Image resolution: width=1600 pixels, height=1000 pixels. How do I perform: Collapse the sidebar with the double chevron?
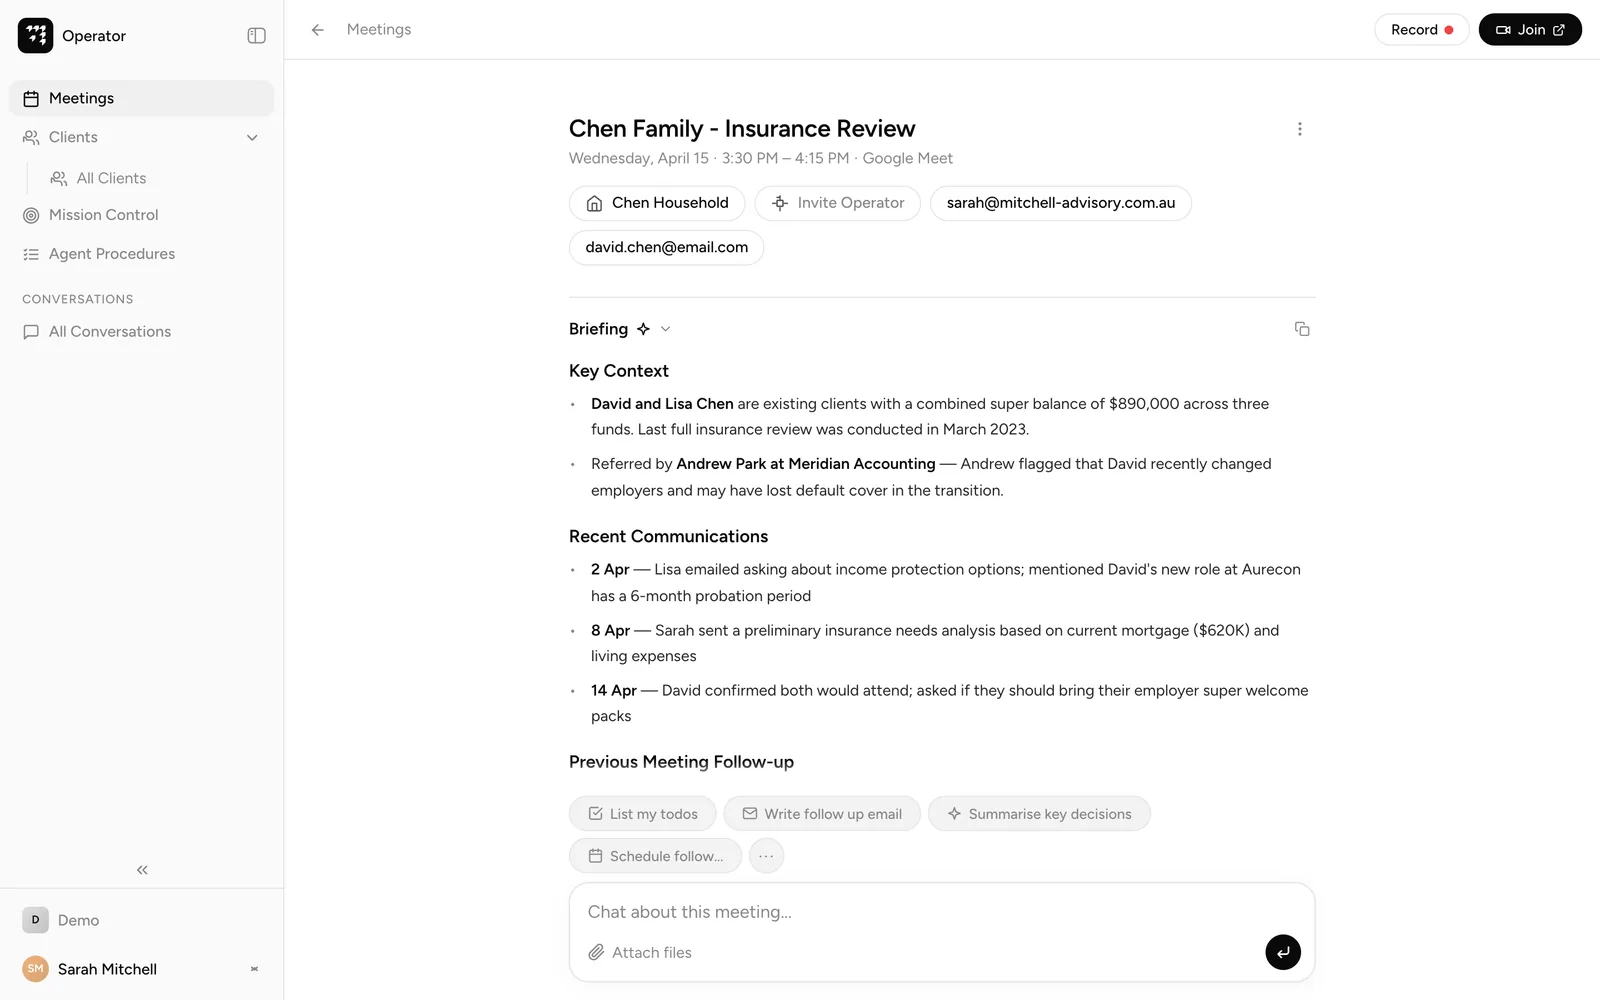(x=142, y=870)
